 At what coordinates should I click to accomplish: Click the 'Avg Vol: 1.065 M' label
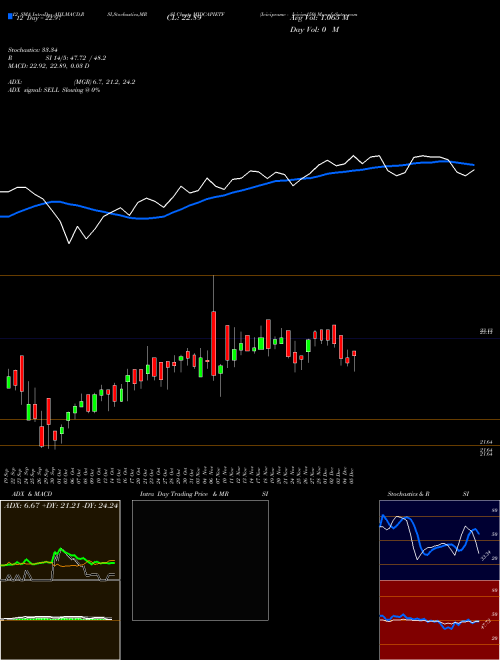(319, 18)
